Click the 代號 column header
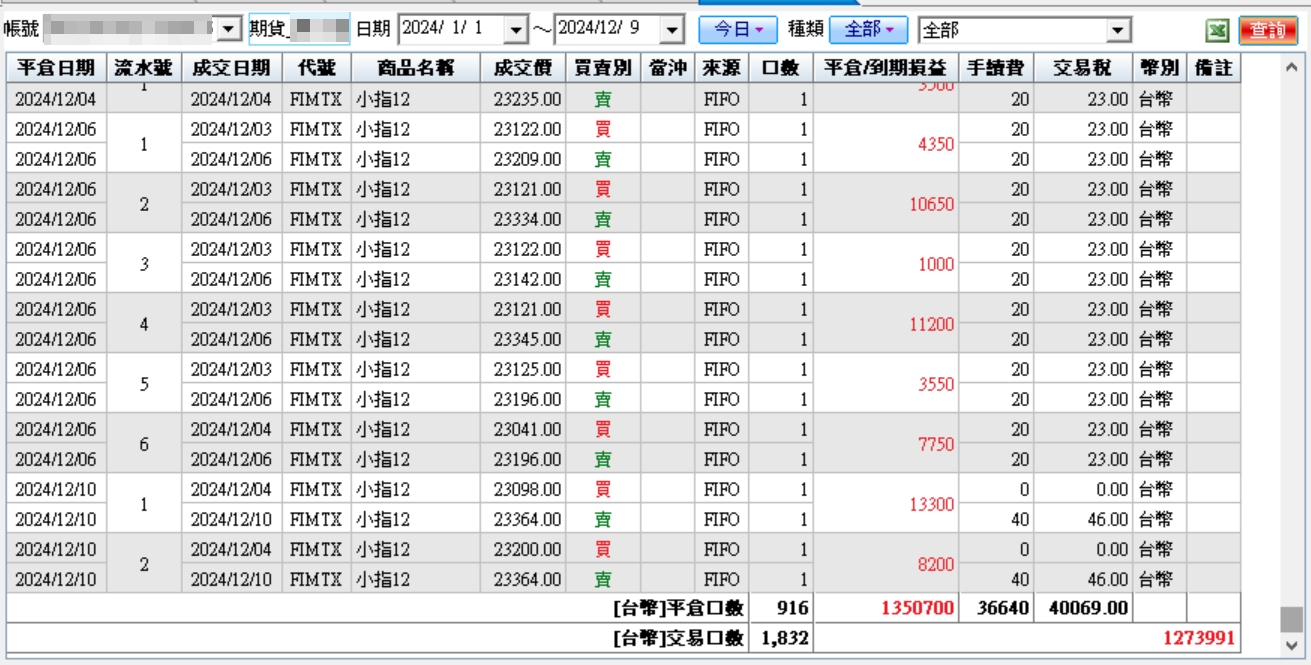 coord(316,68)
